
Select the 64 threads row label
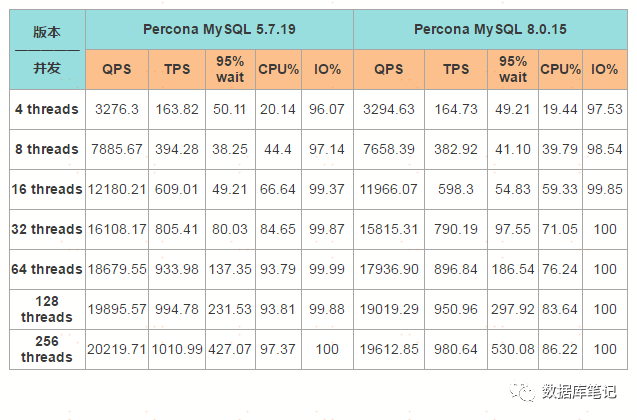47,269
